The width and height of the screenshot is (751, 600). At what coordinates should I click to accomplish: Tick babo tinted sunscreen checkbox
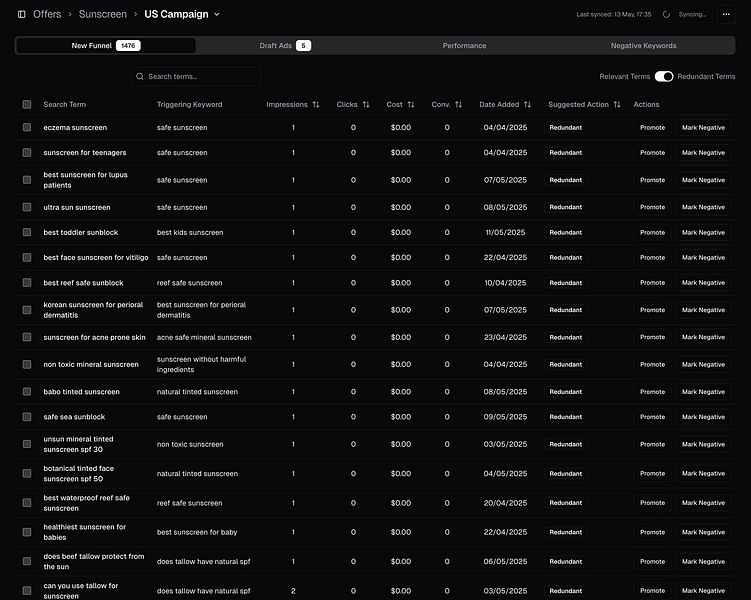(x=27, y=392)
